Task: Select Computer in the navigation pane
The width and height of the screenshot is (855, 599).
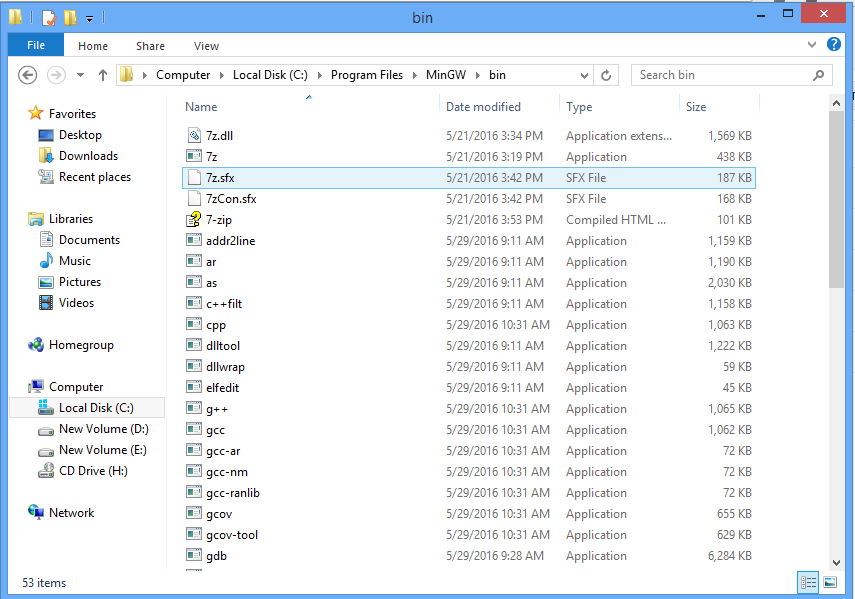Action: click(76, 387)
